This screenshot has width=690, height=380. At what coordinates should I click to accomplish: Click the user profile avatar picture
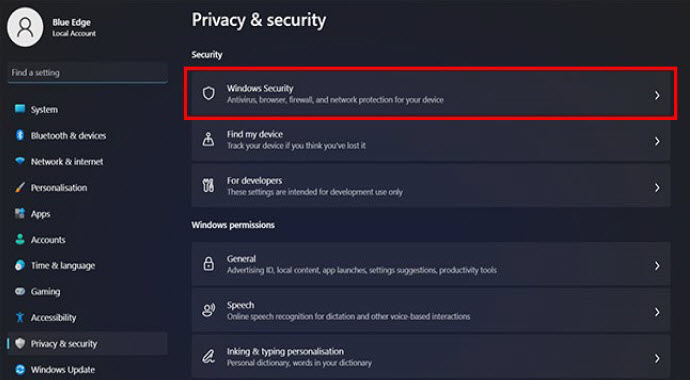[25, 27]
